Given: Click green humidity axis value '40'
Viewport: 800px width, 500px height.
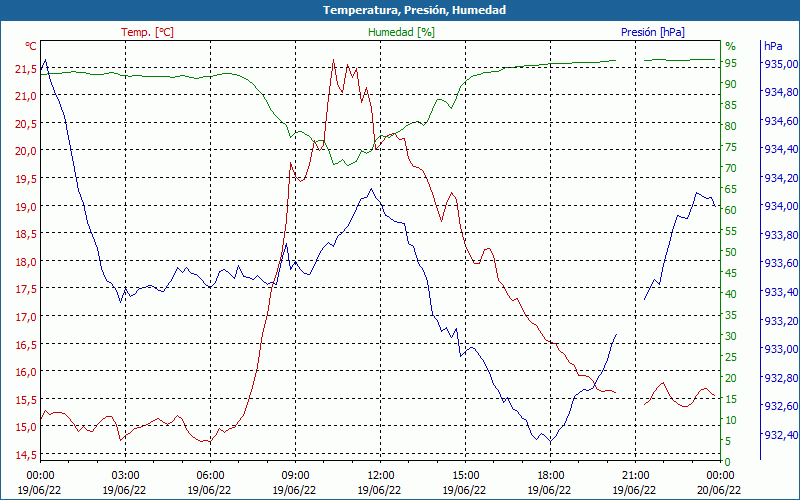Looking at the screenshot, I should (731, 294).
